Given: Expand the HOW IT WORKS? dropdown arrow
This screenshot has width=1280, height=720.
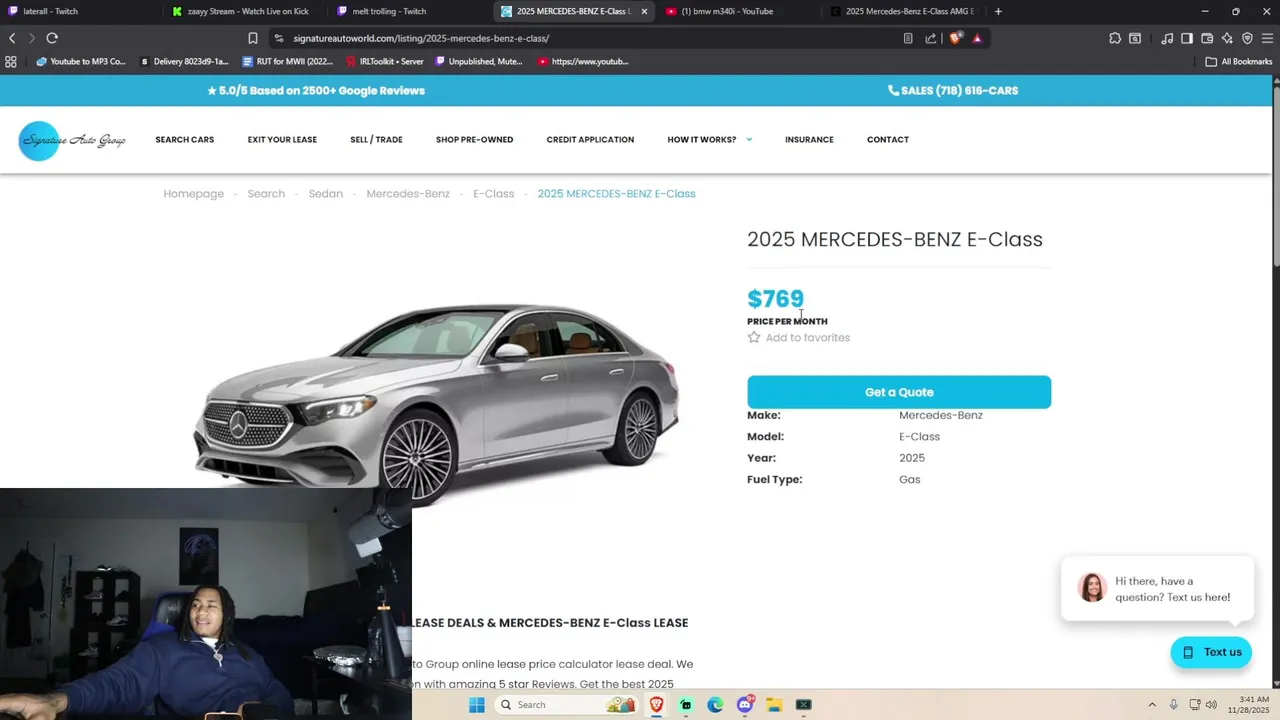Looking at the screenshot, I should (x=749, y=140).
